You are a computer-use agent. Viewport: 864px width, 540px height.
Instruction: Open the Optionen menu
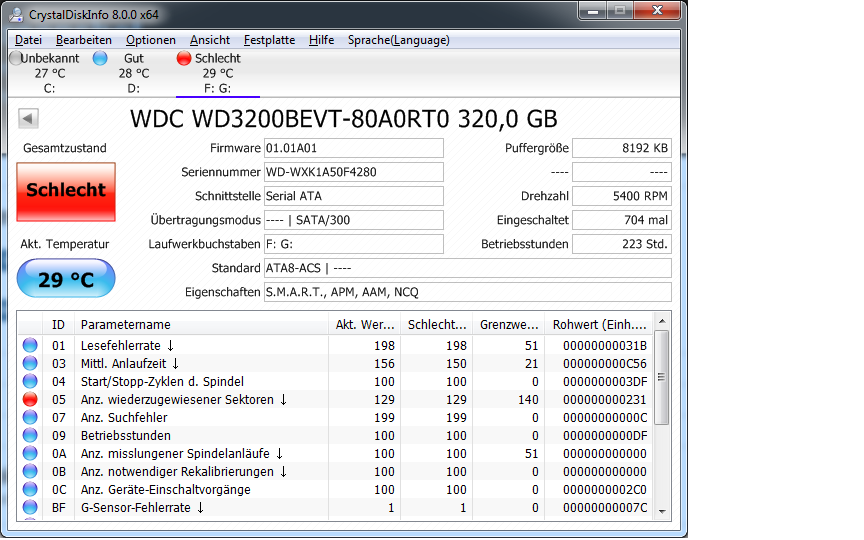click(x=150, y=40)
